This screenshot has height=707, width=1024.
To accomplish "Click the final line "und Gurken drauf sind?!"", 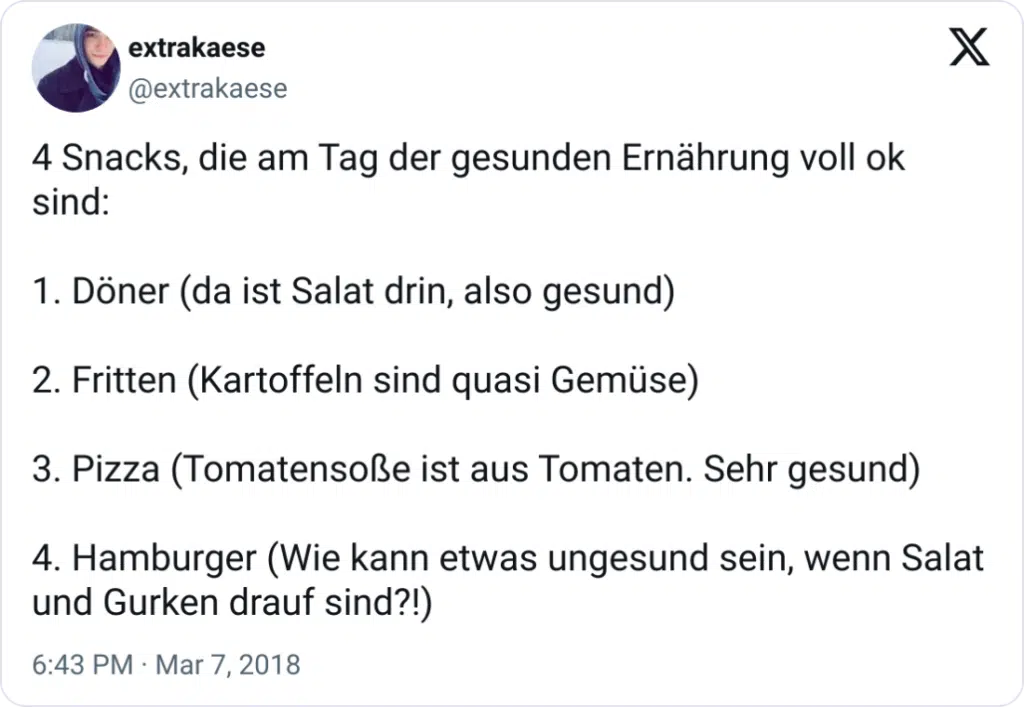I will (232, 603).
